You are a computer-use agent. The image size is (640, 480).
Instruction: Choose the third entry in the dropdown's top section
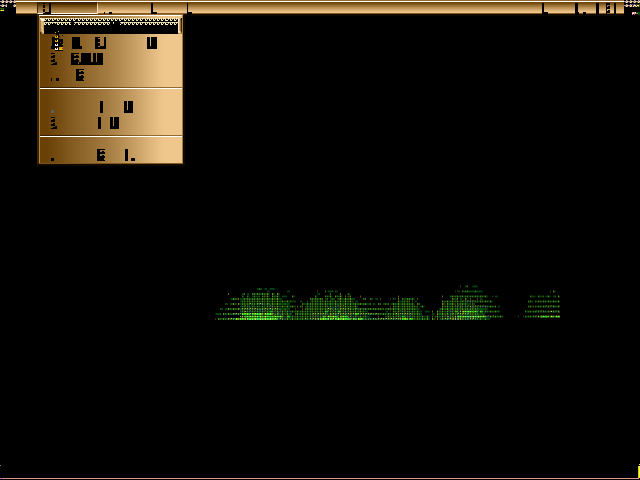(80, 75)
